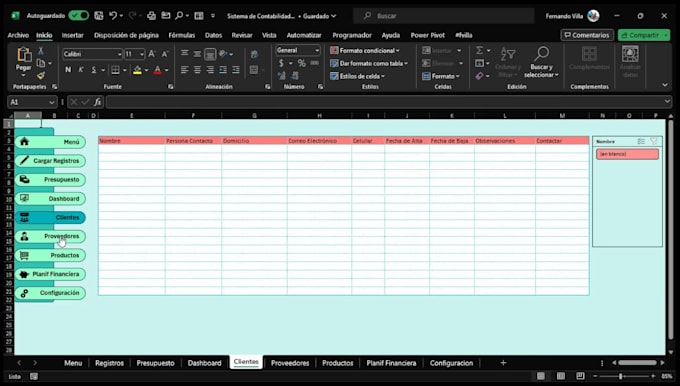Open the Power Pivot tab
This screenshot has width=680, height=386.
point(428,35)
